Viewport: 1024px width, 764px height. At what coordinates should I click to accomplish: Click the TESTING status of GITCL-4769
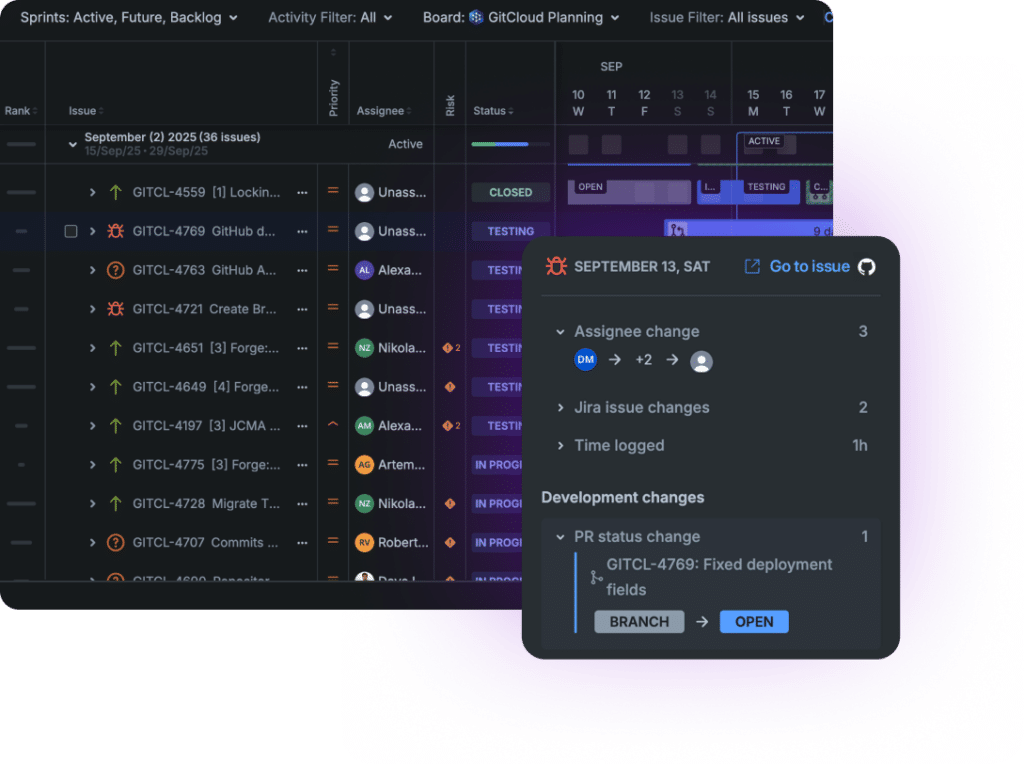coord(511,231)
